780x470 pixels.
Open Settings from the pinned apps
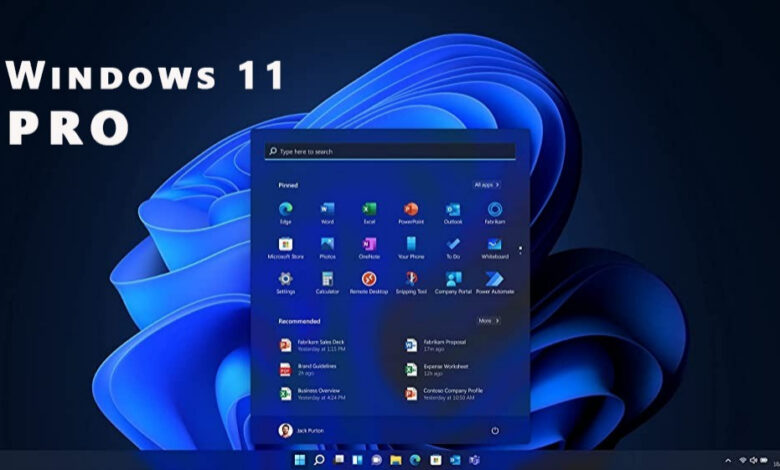pyautogui.click(x=285, y=280)
